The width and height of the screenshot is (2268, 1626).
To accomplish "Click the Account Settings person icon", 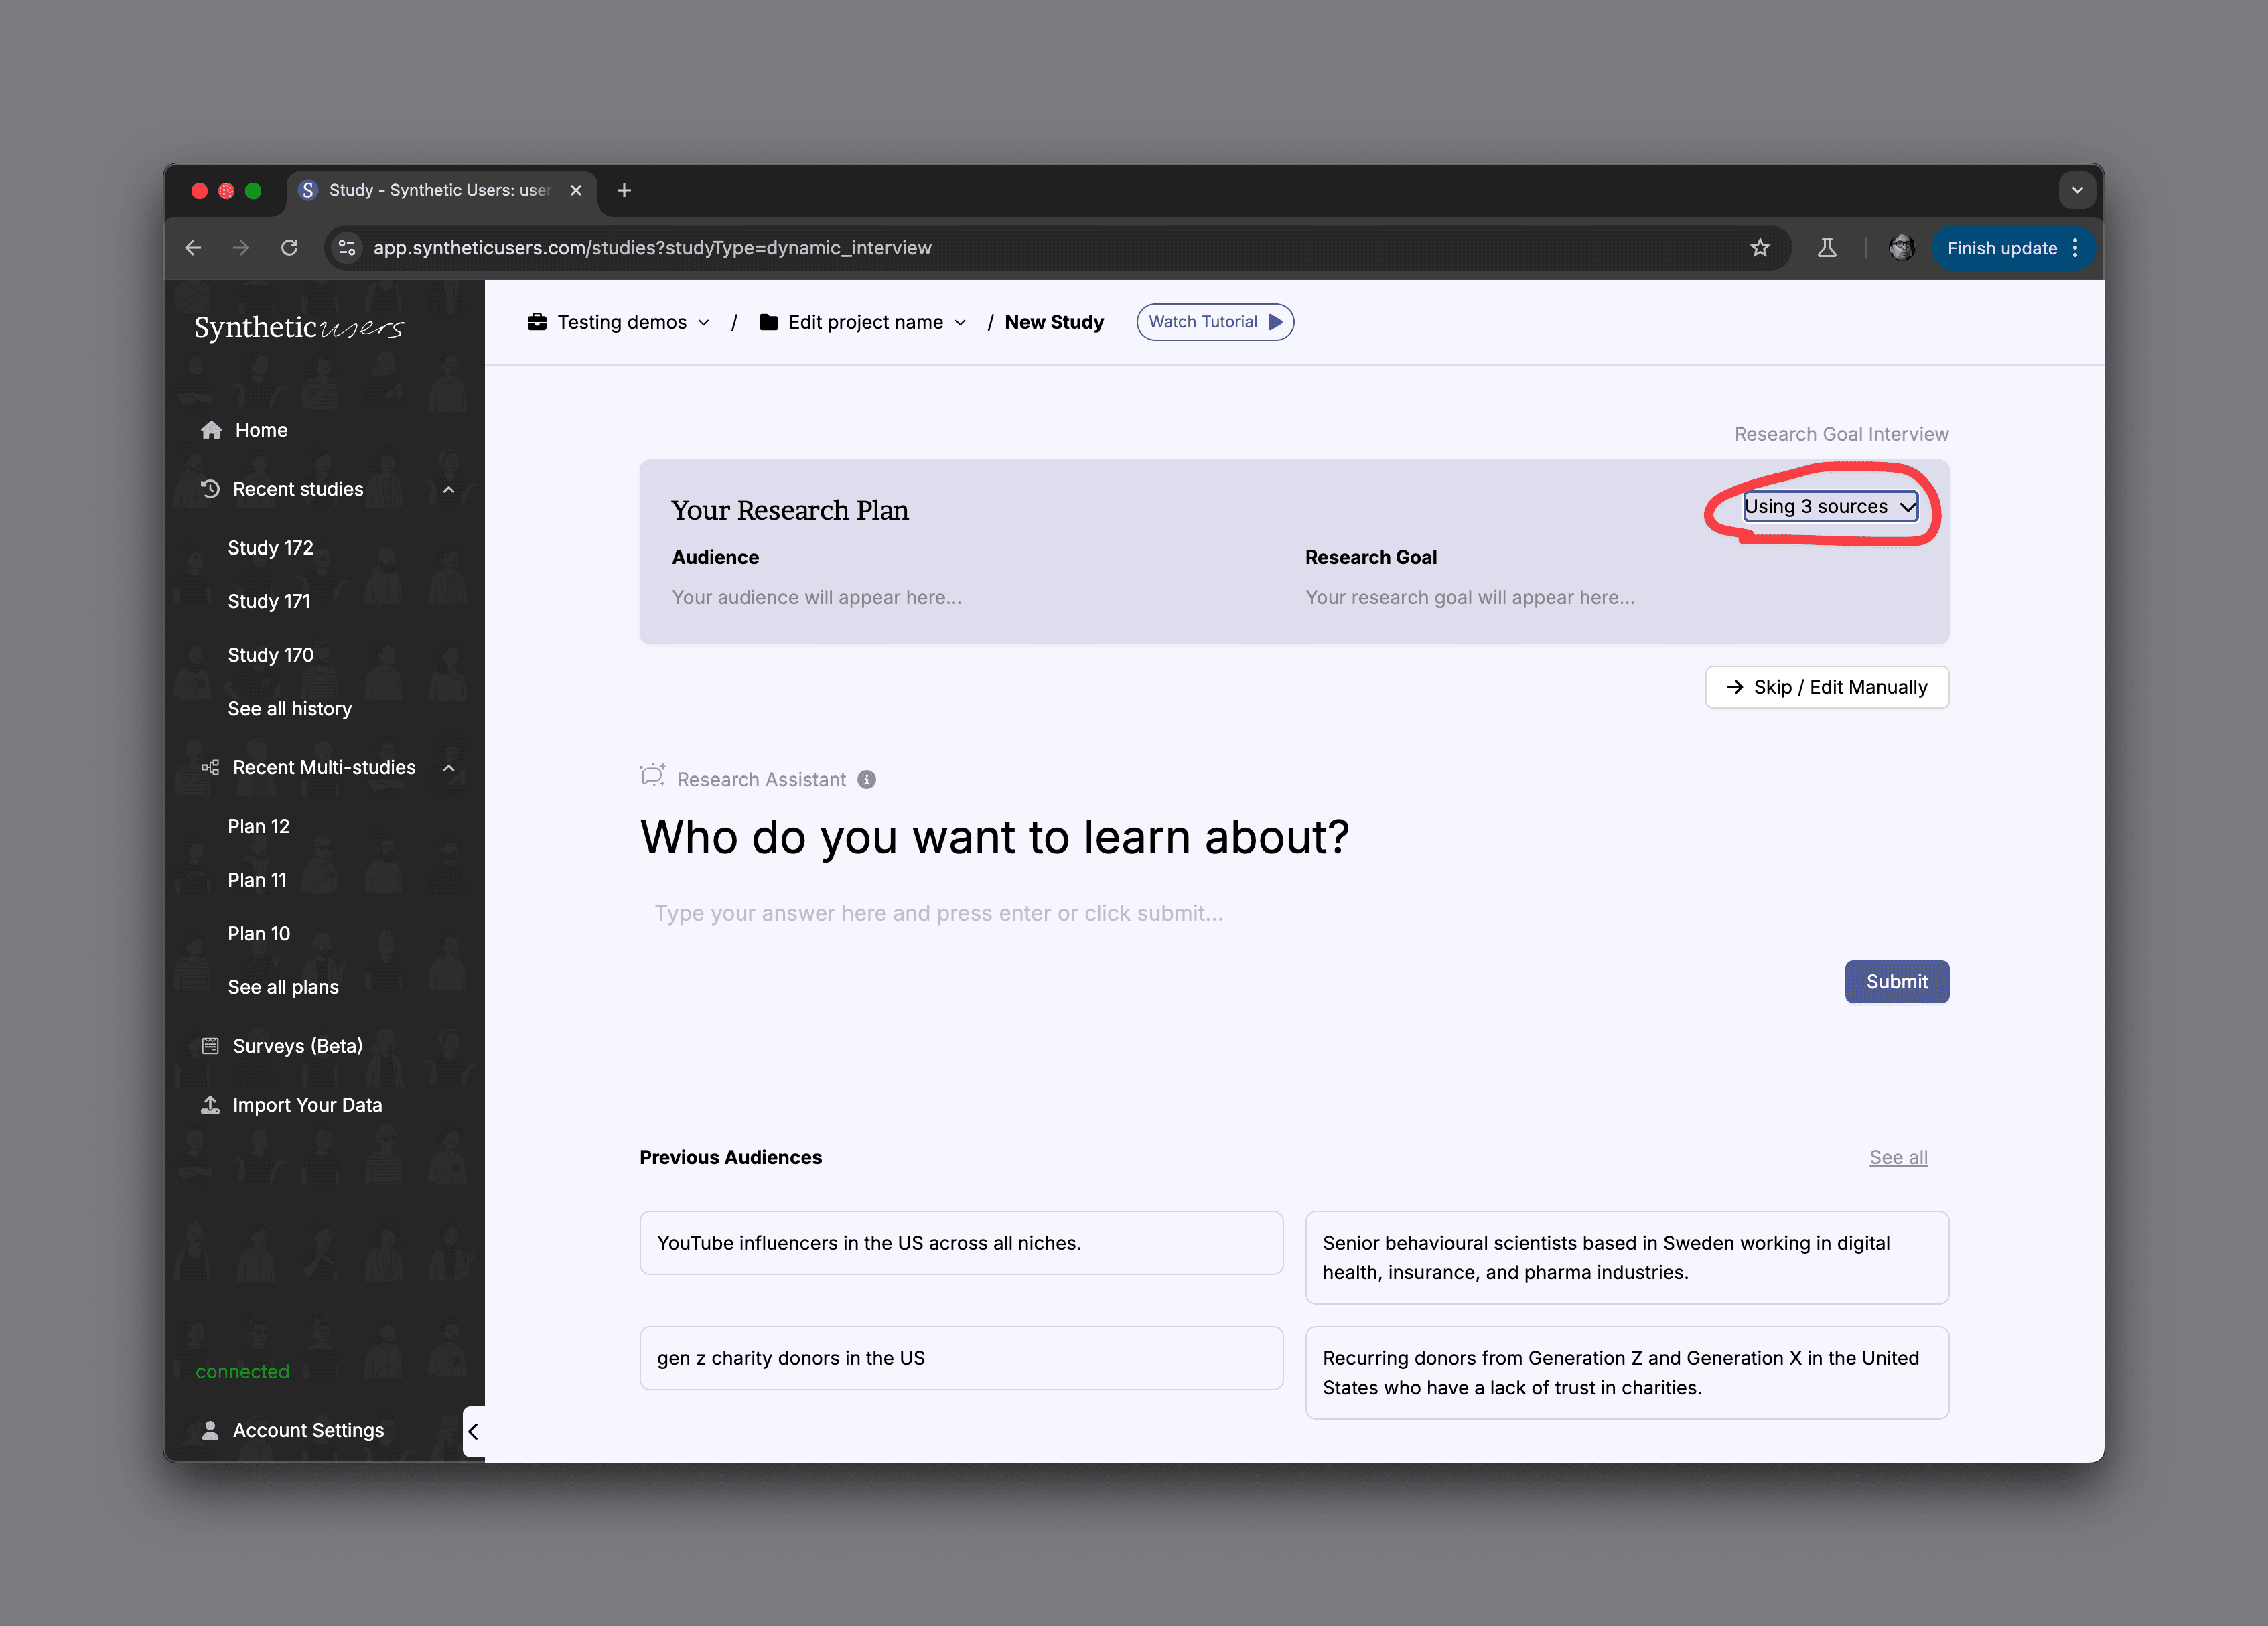I will [210, 1431].
